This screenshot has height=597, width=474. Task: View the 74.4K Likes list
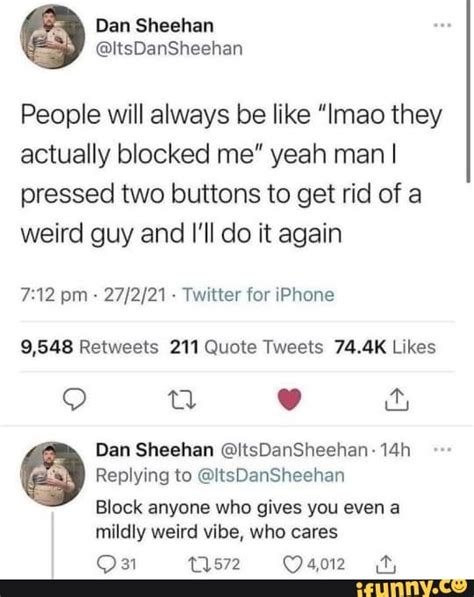coord(385,347)
